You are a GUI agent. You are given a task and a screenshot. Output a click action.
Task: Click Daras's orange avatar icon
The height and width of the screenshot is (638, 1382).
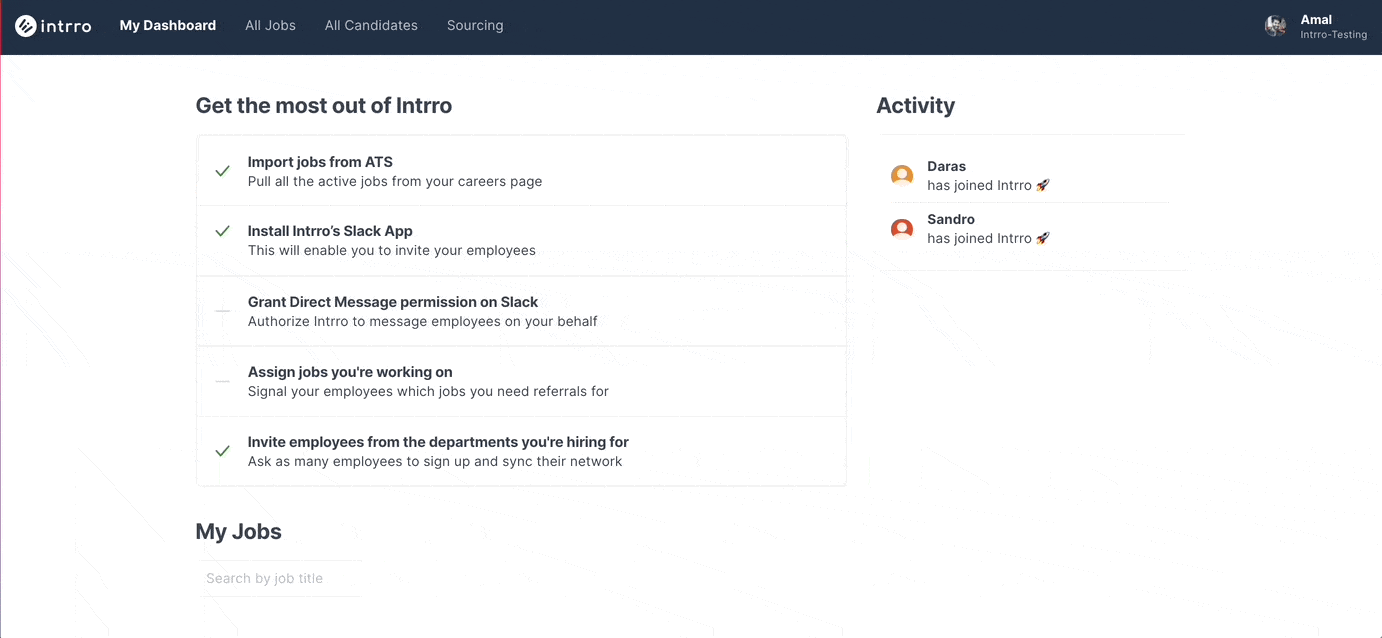pos(902,176)
